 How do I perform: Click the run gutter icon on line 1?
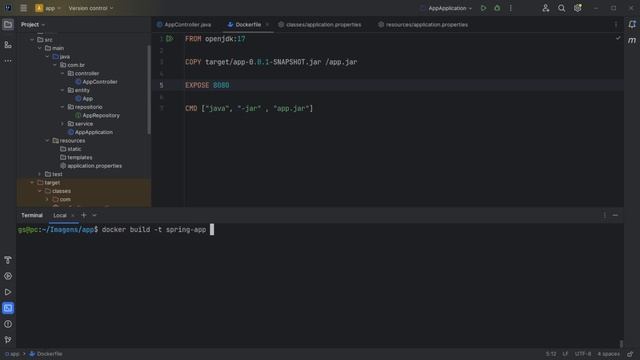pyautogui.click(x=170, y=39)
